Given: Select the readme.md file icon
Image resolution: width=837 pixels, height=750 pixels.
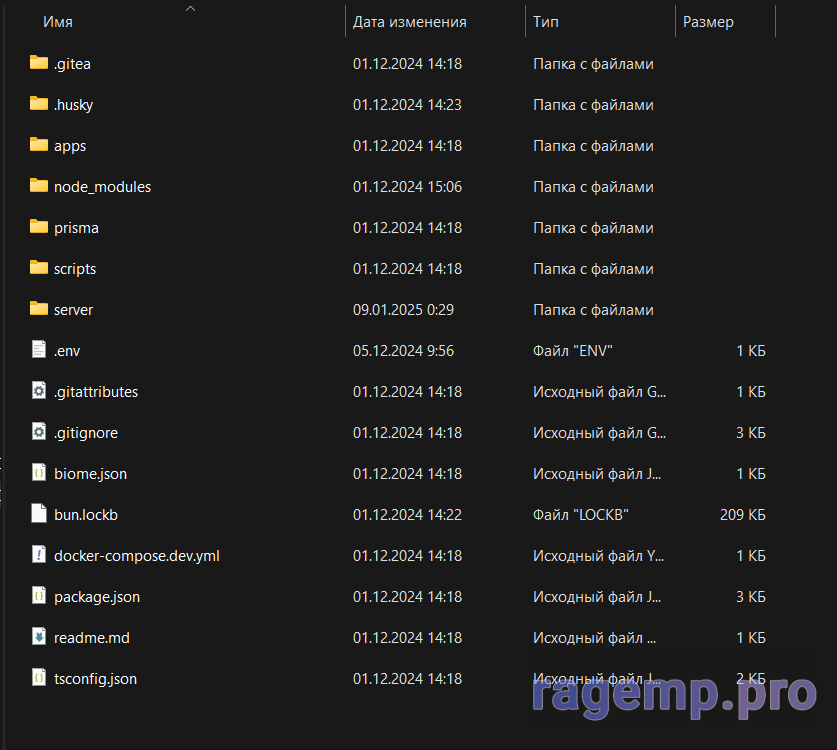Looking at the screenshot, I should coord(39,637).
